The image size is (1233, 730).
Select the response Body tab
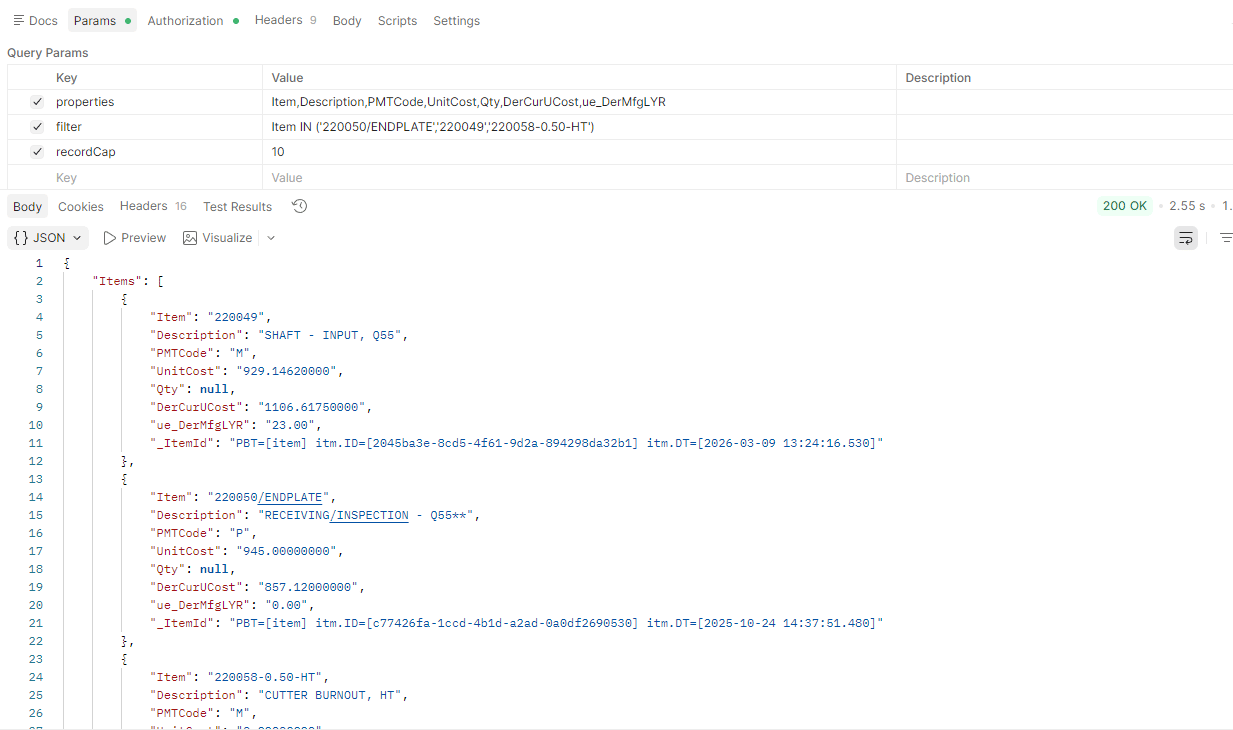pos(28,207)
